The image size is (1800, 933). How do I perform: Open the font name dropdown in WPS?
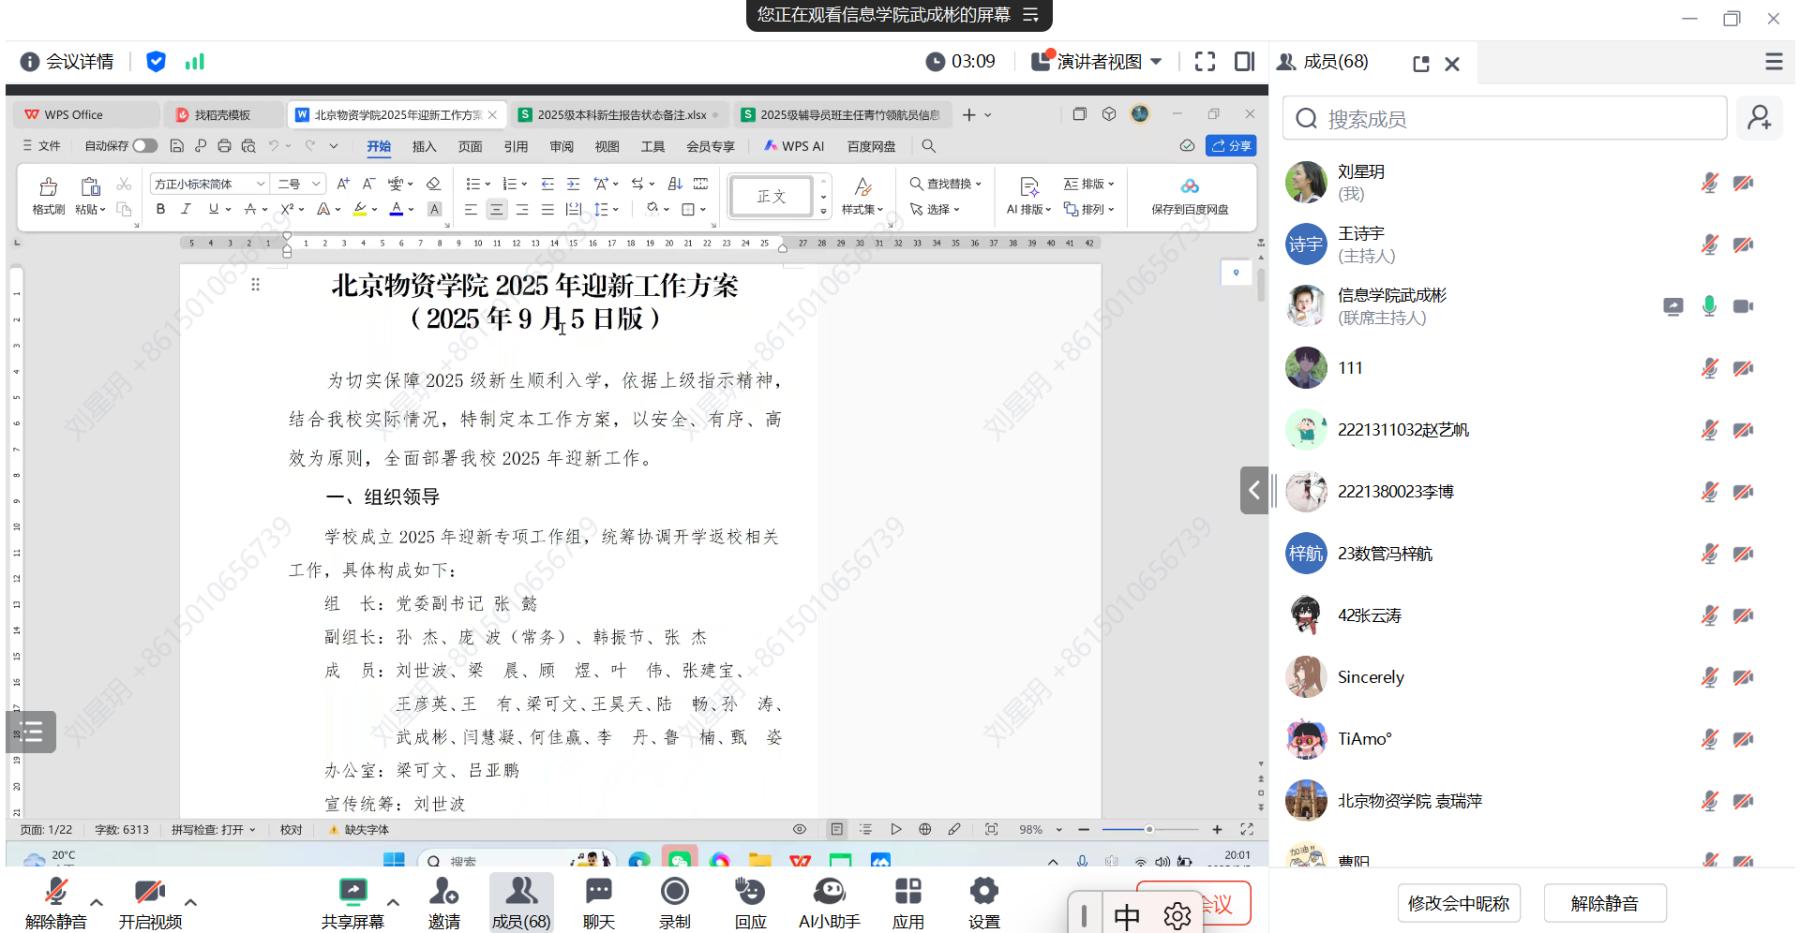pyautogui.click(x=260, y=184)
